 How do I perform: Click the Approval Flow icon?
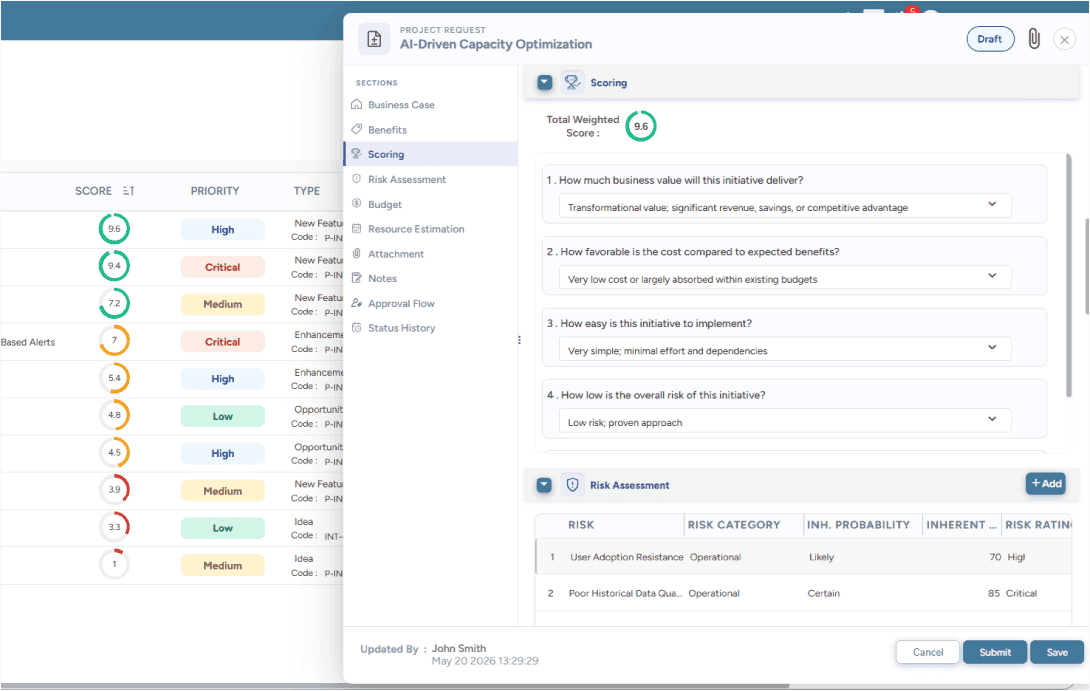(x=357, y=302)
